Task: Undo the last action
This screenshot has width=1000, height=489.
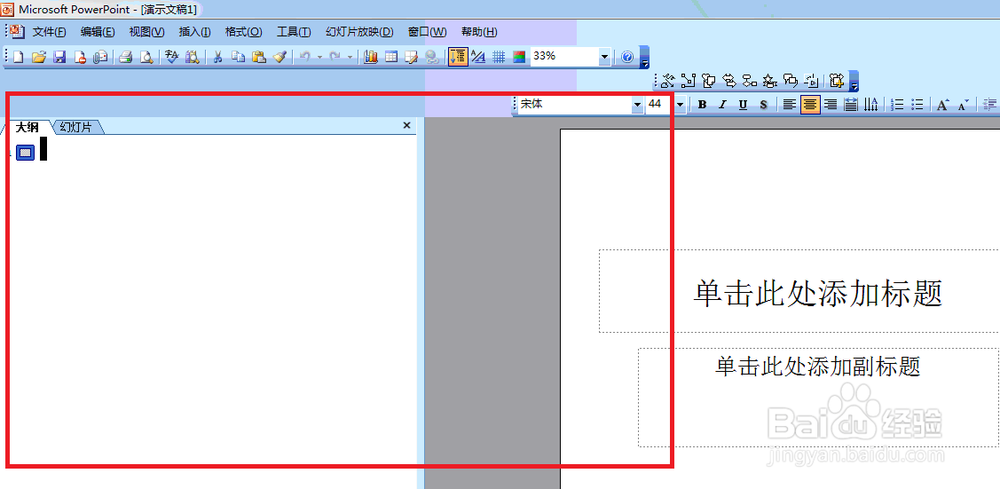Action: click(x=305, y=57)
